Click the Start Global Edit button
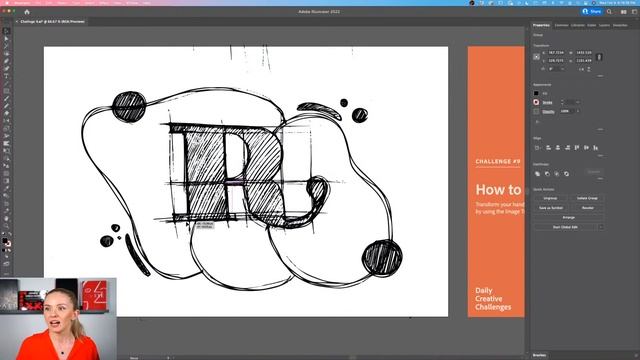The image size is (640, 360). coord(565,227)
